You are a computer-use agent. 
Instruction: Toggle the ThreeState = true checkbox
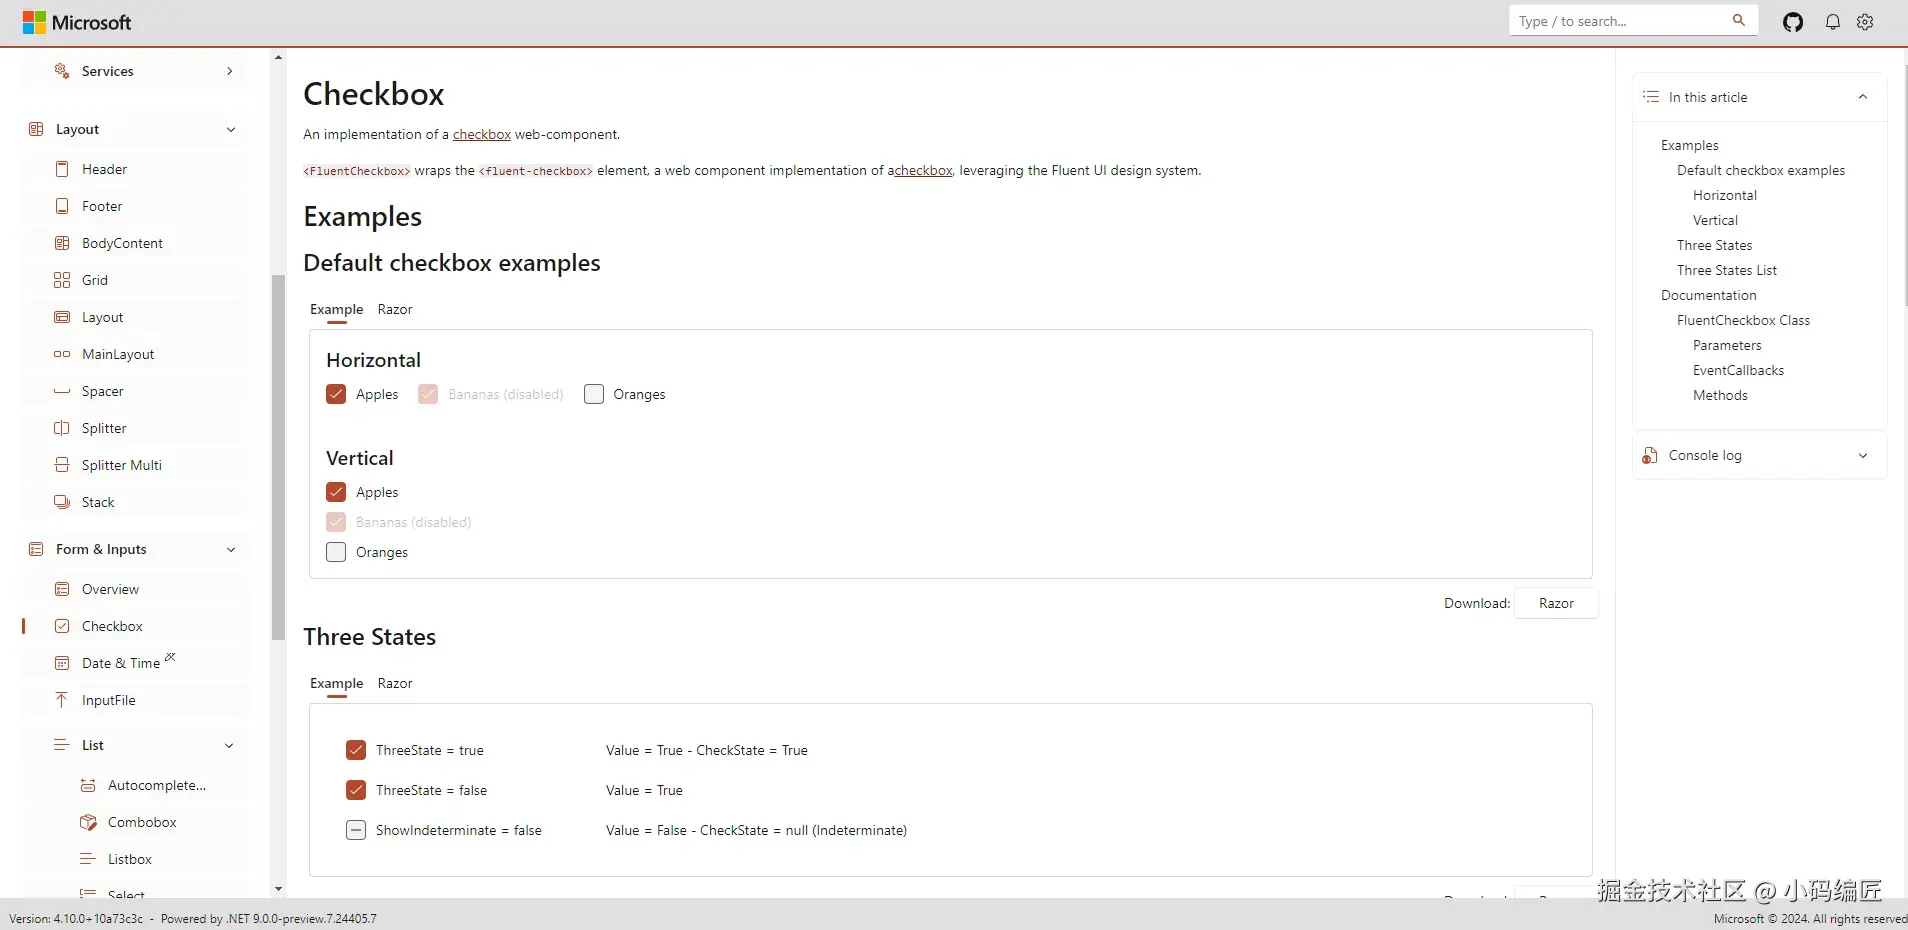356,750
